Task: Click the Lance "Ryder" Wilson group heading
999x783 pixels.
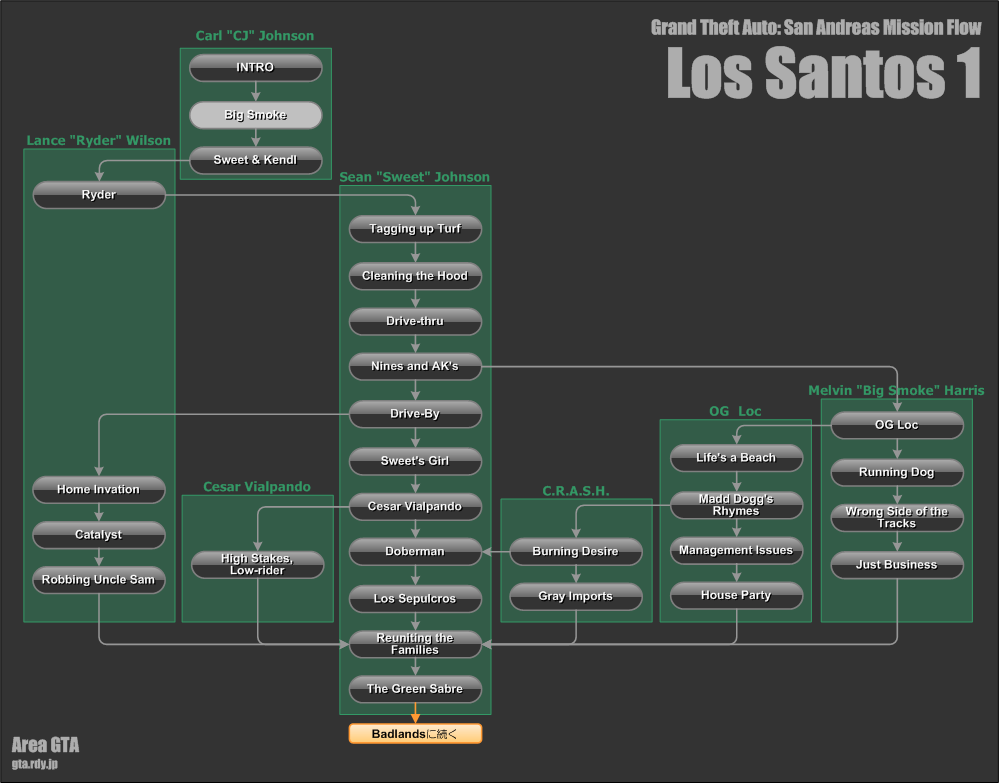Action: point(99,140)
